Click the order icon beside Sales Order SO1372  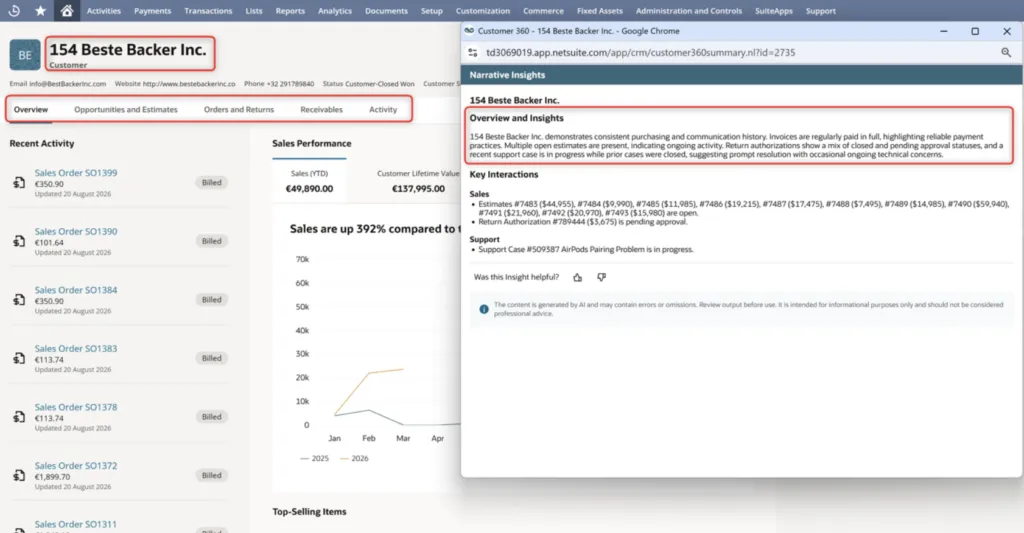coord(19,476)
